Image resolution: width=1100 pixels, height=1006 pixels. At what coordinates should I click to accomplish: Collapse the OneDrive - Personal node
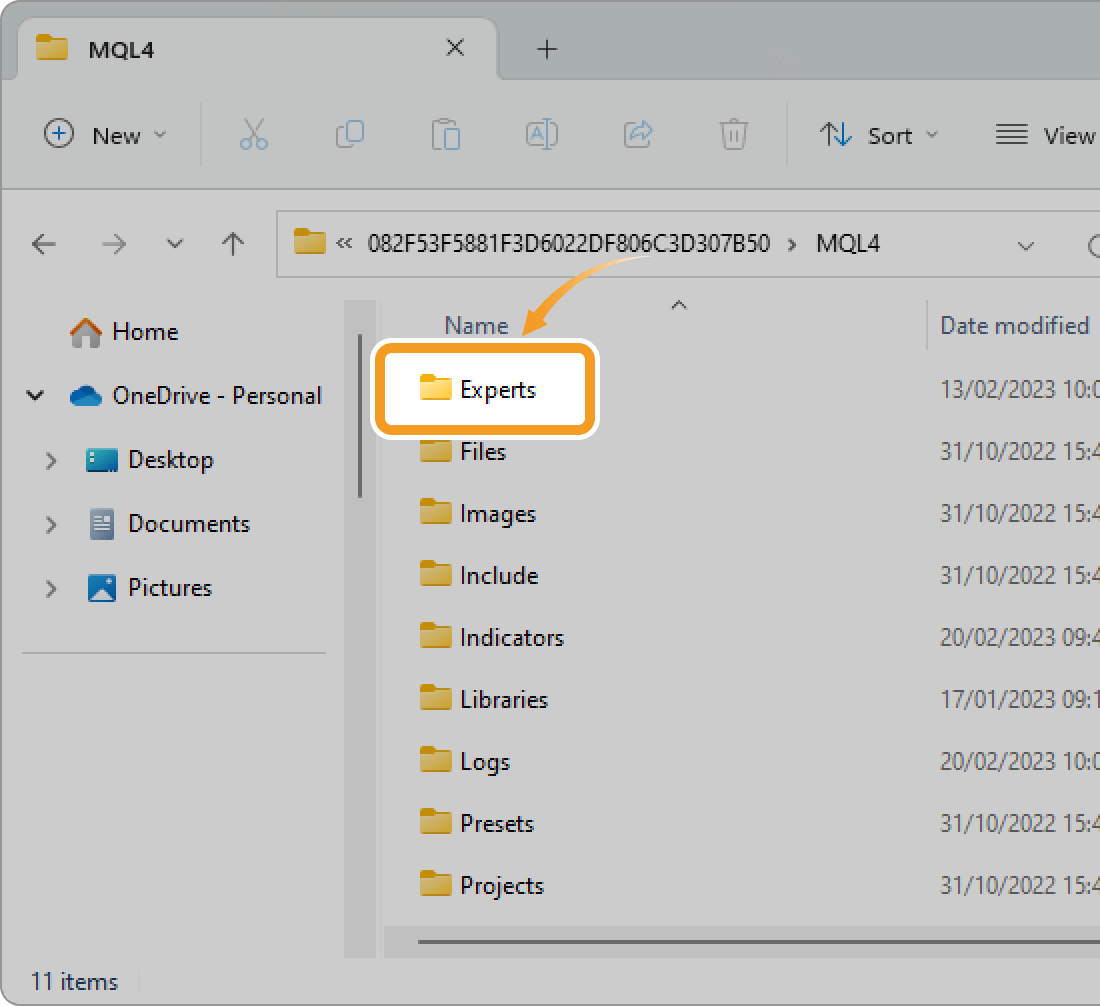[x=36, y=396]
